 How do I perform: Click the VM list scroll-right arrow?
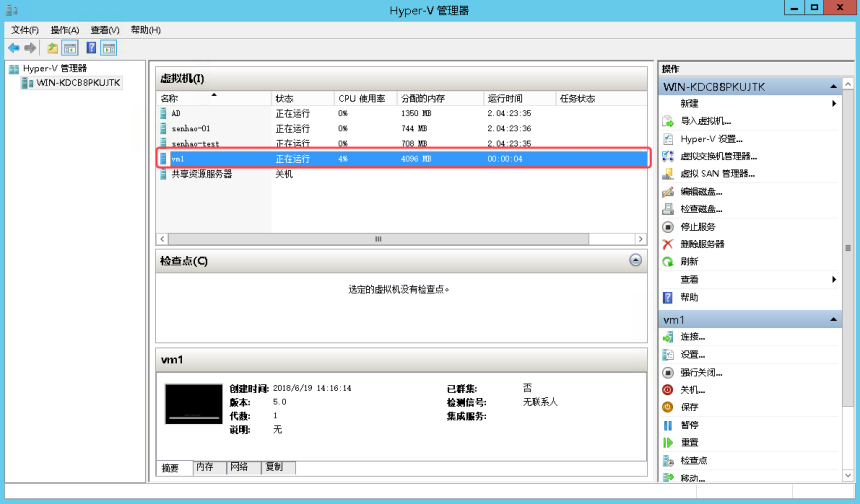pos(640,239)
